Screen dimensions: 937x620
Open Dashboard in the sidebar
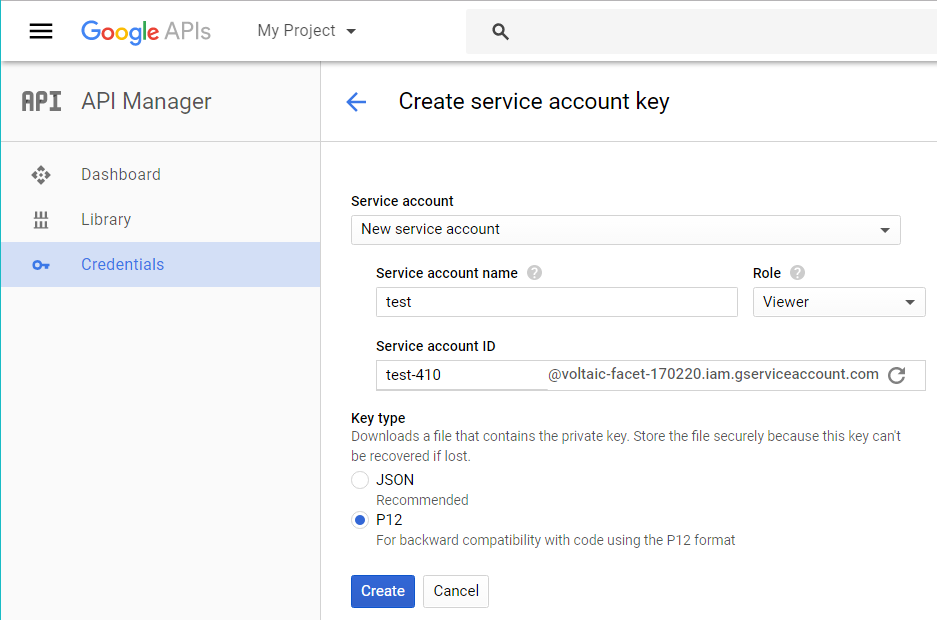pos(121,175)
